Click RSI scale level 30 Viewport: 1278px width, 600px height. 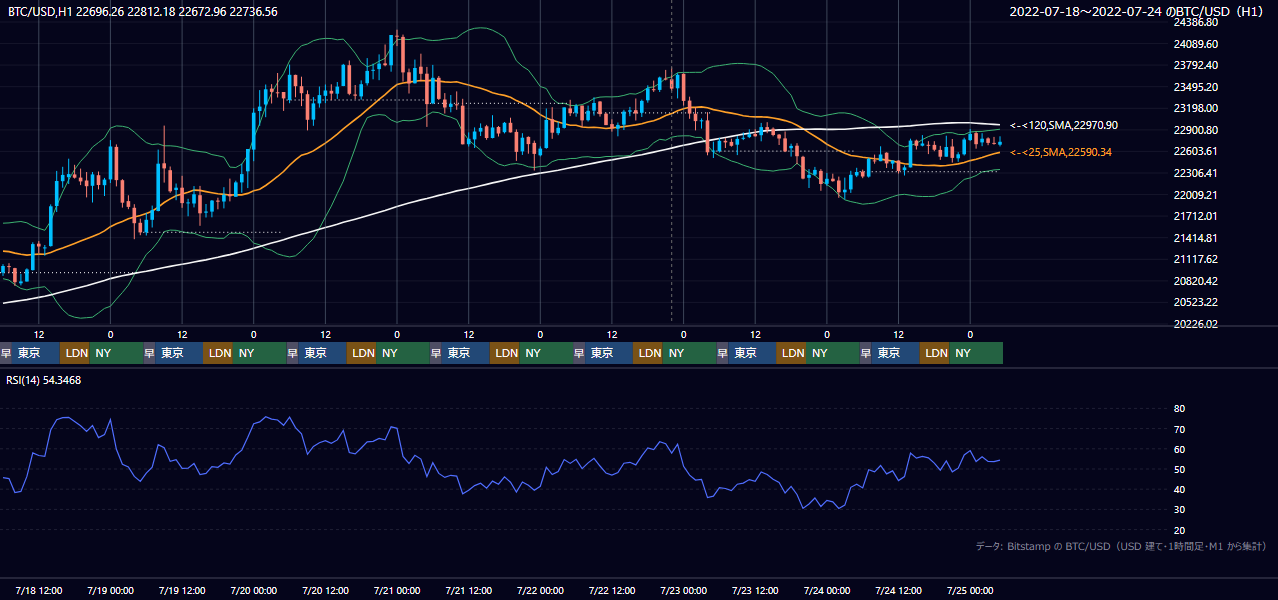pyautogui.click(x=1179, y=509)
